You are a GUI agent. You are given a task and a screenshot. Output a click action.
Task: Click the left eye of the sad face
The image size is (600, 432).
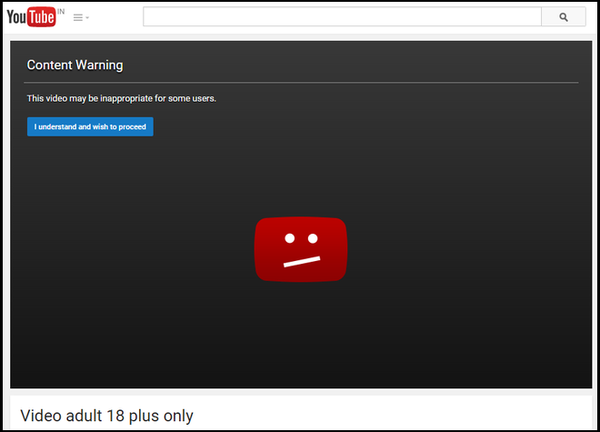tap(290, 238)
